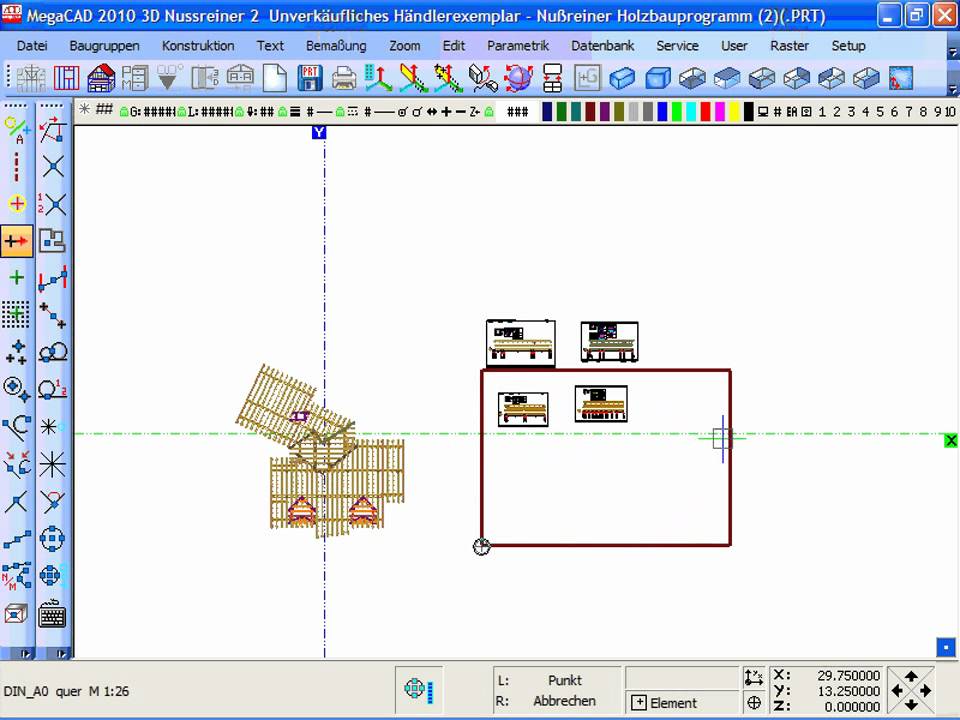Select the two circles tangent tool
Viewport: 960px width, 720px height.
coord(53,352)
